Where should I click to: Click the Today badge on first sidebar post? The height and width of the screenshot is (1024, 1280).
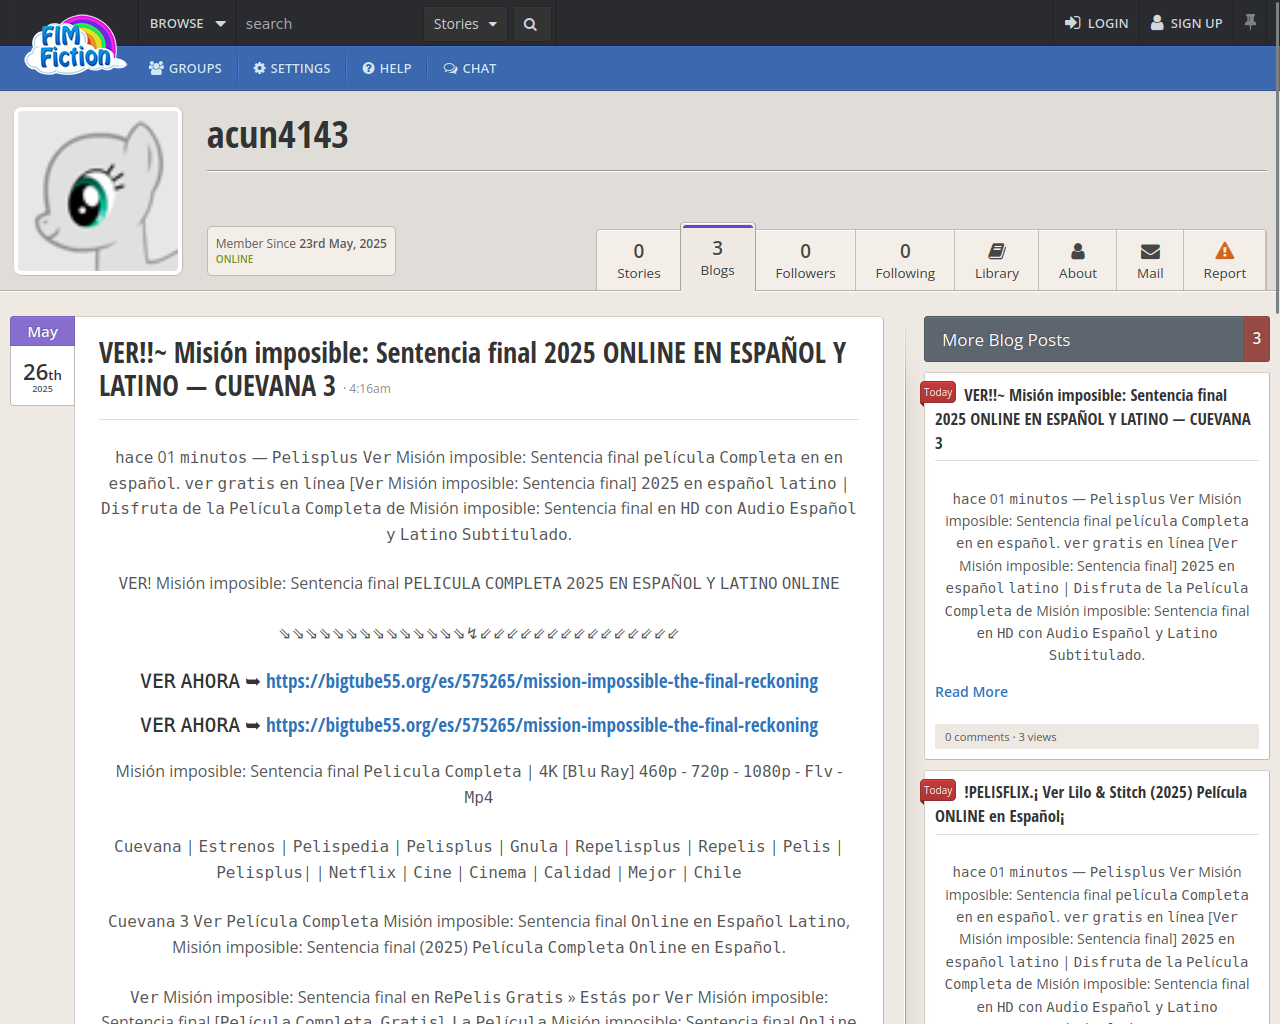tap(938, 393)
